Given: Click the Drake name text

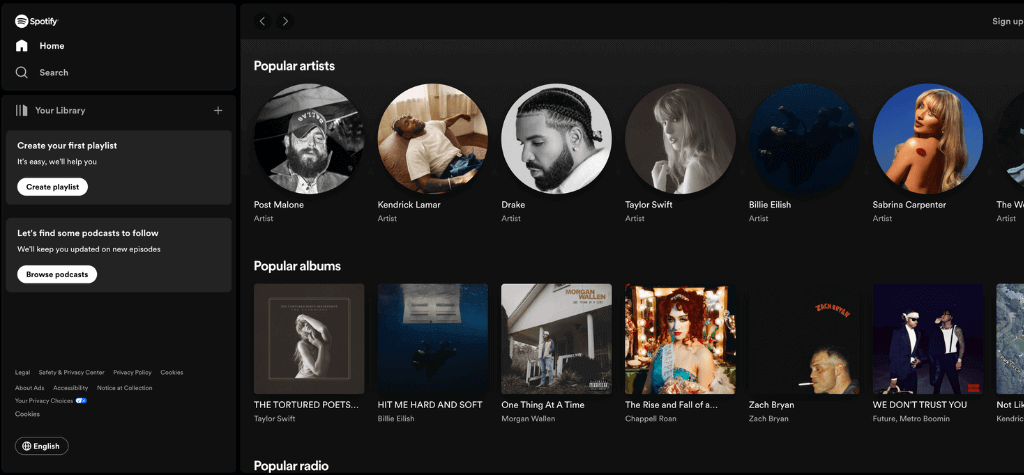Looking at the screenshot, I should click(513, 205).
